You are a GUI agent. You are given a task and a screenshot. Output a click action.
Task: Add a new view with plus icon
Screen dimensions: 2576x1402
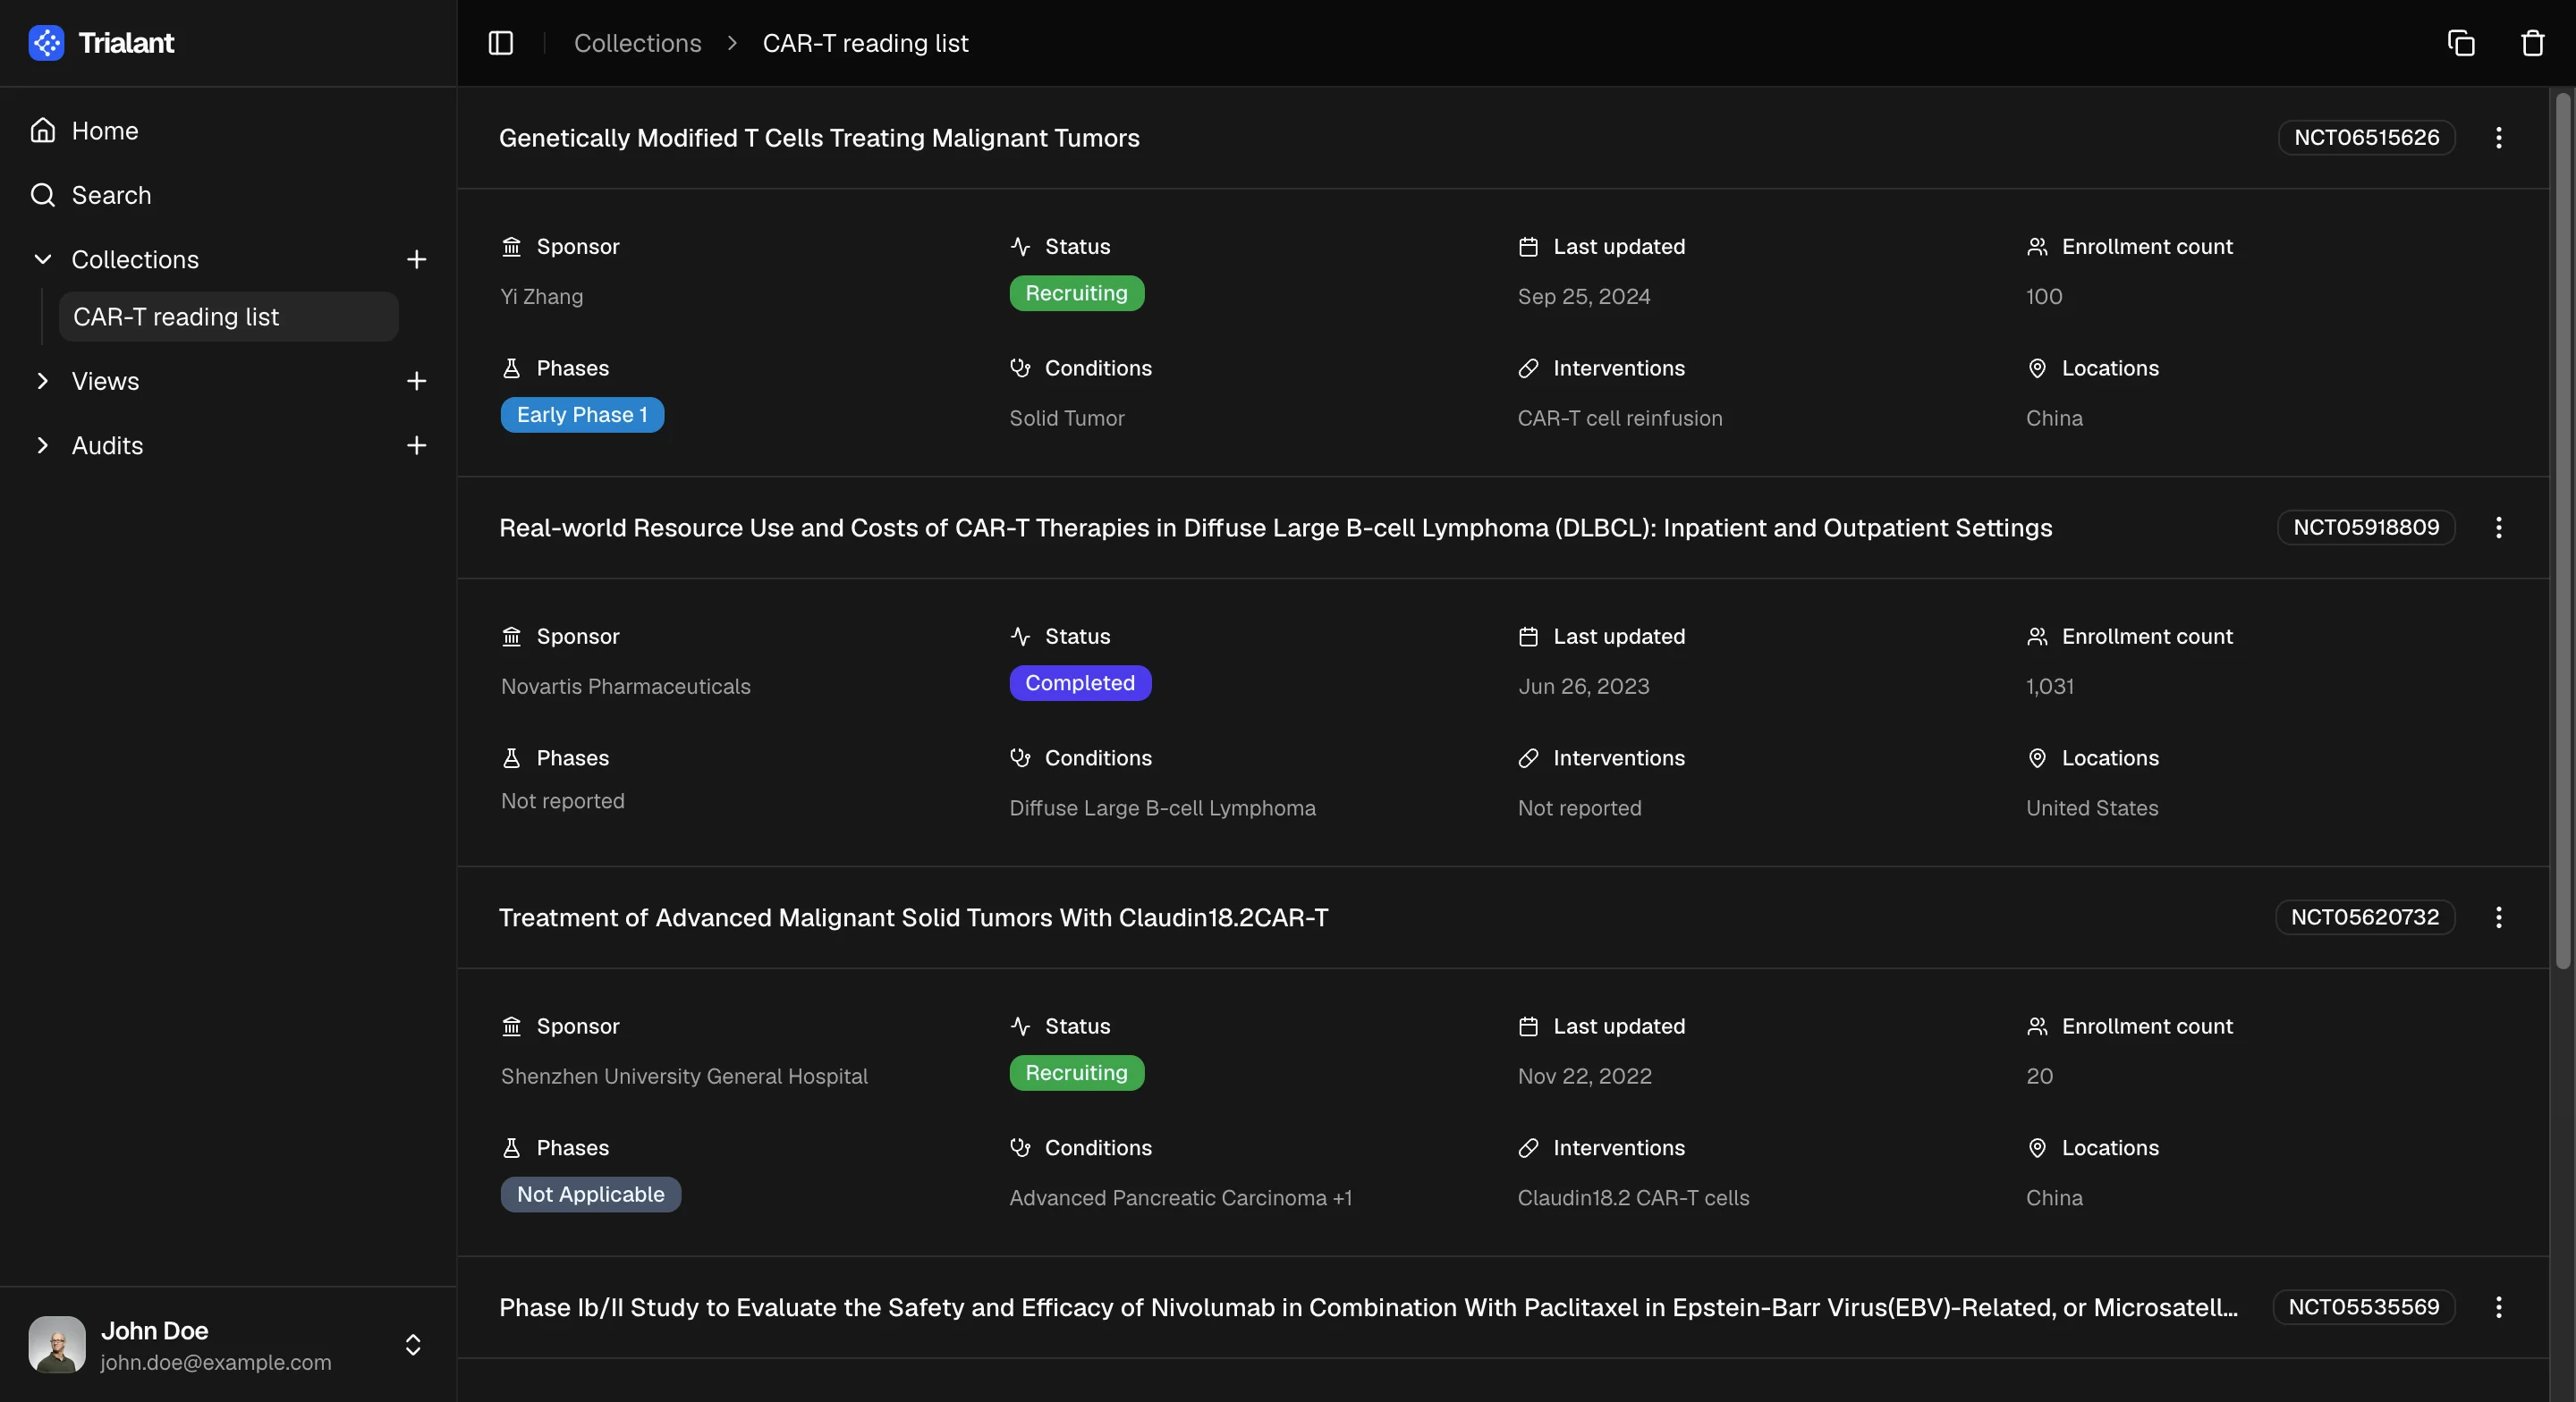(416, 381)
